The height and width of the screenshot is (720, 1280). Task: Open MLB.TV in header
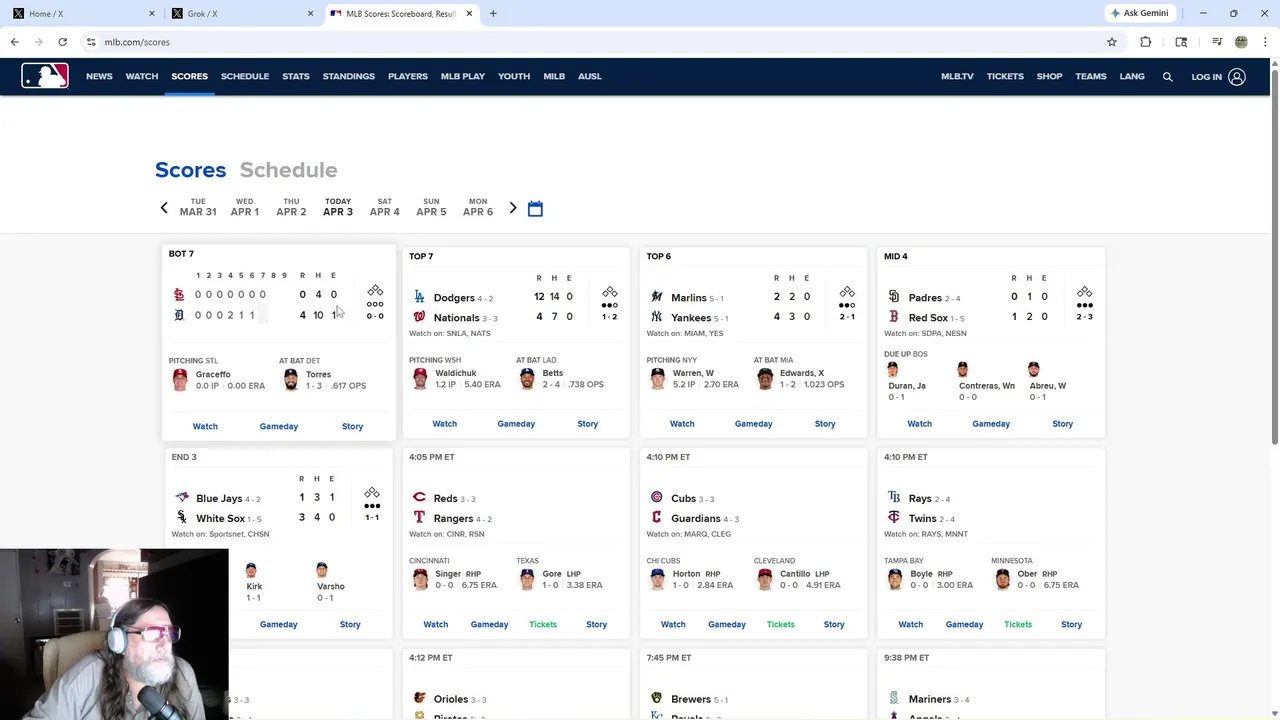[957, 76]
